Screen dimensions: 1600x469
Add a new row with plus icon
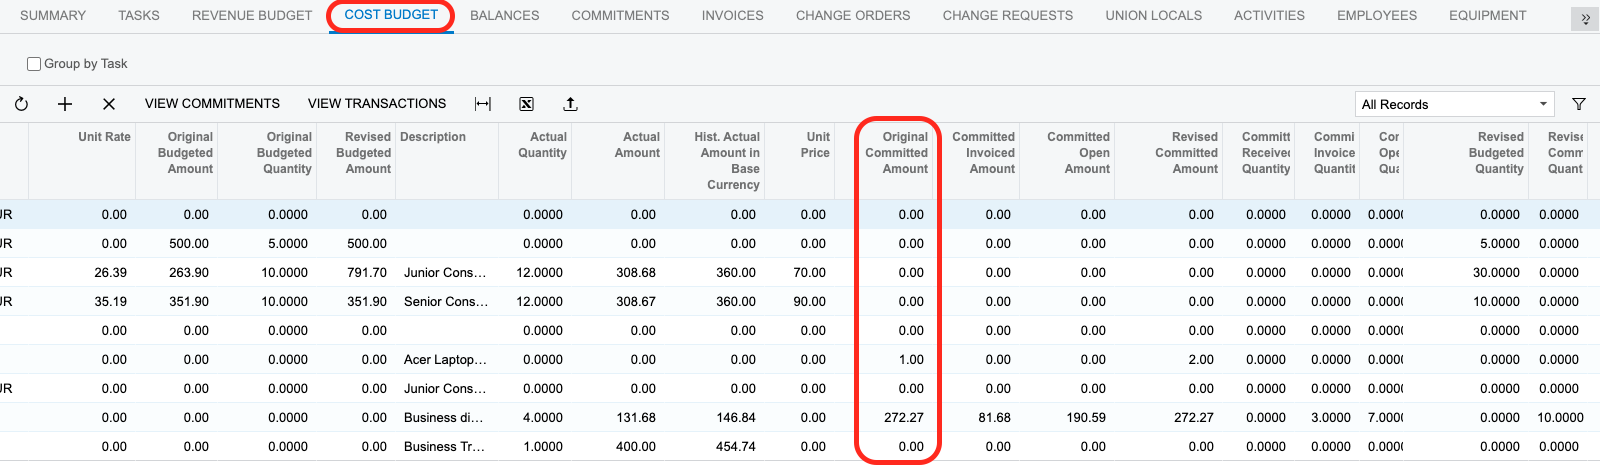click(65, 104)
